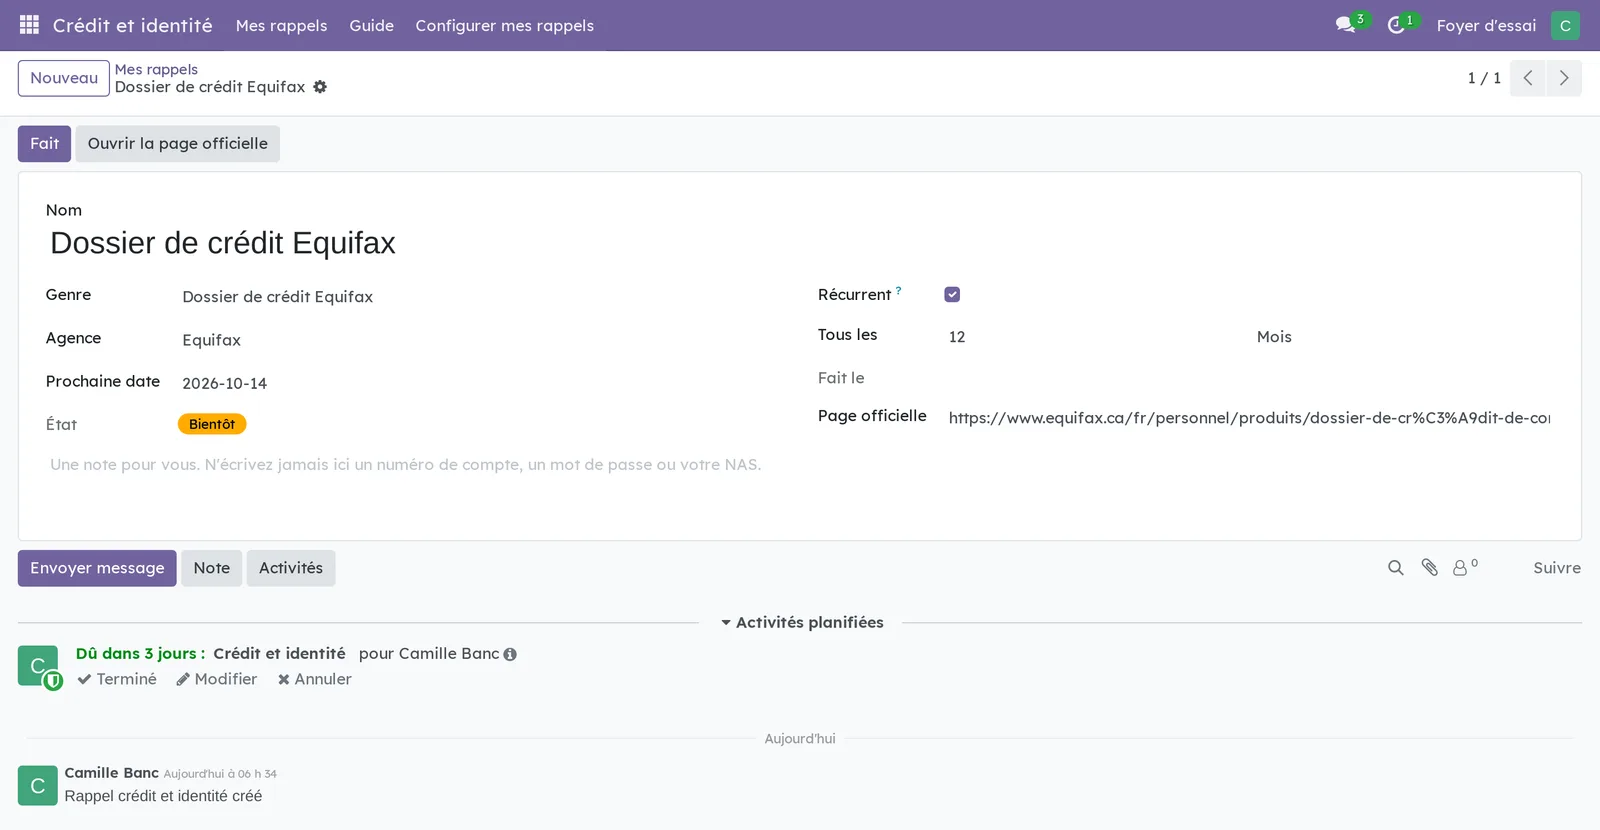This screenshot has height=830, width=1600.
Task: Click the Mes rappels breadcrumb link
Action: [x=156, y=69]
